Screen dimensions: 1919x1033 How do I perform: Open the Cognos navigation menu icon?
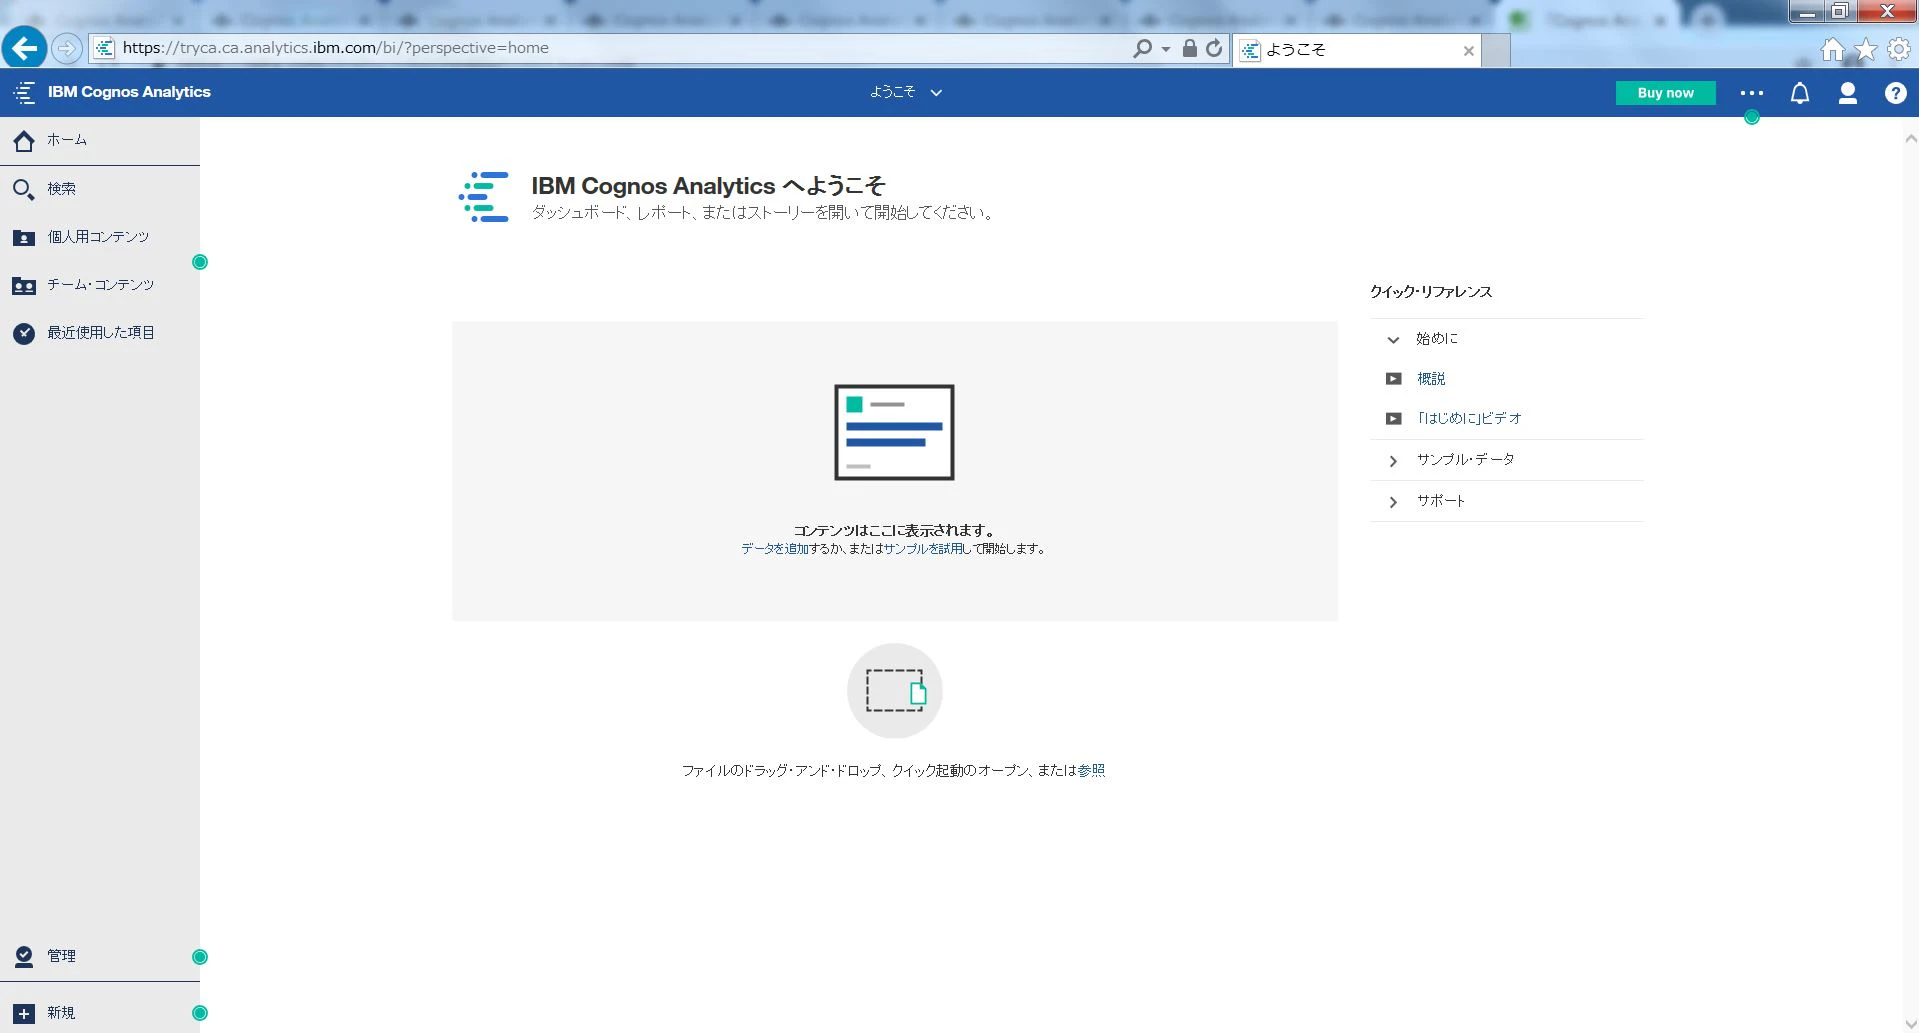point(24,93)
